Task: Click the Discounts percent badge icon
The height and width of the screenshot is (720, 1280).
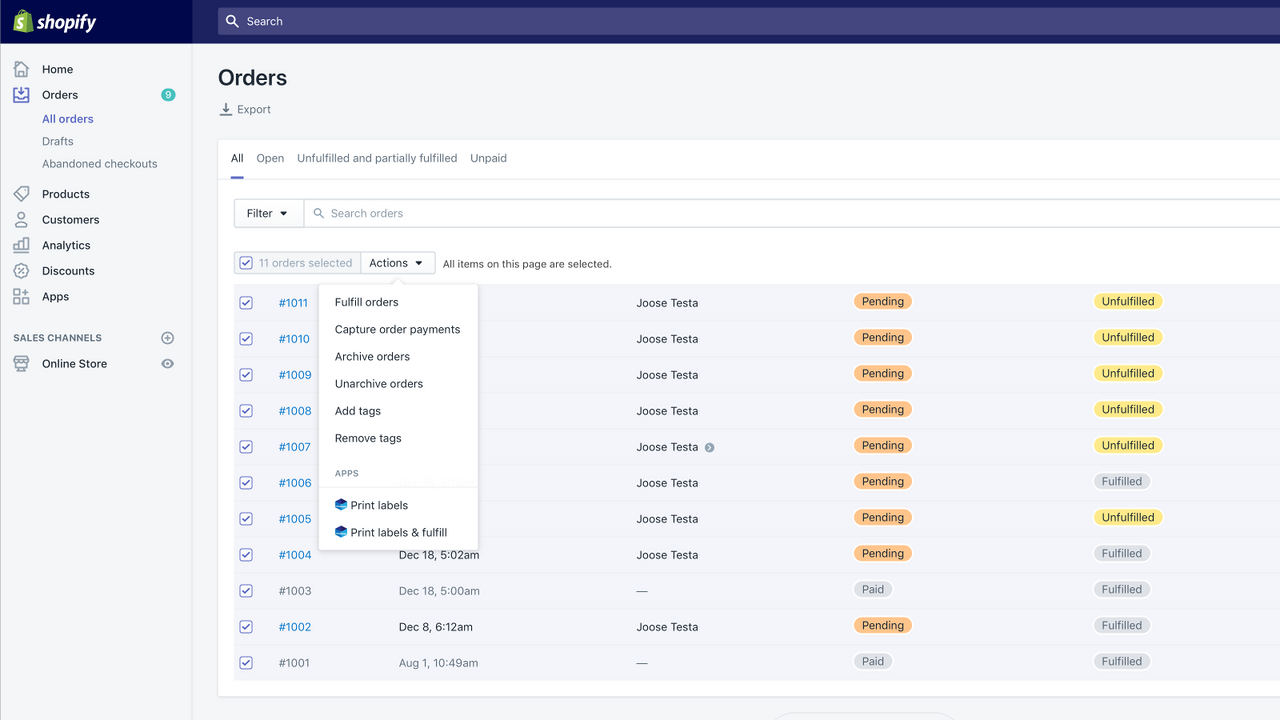Action: (x=21, y=271)
